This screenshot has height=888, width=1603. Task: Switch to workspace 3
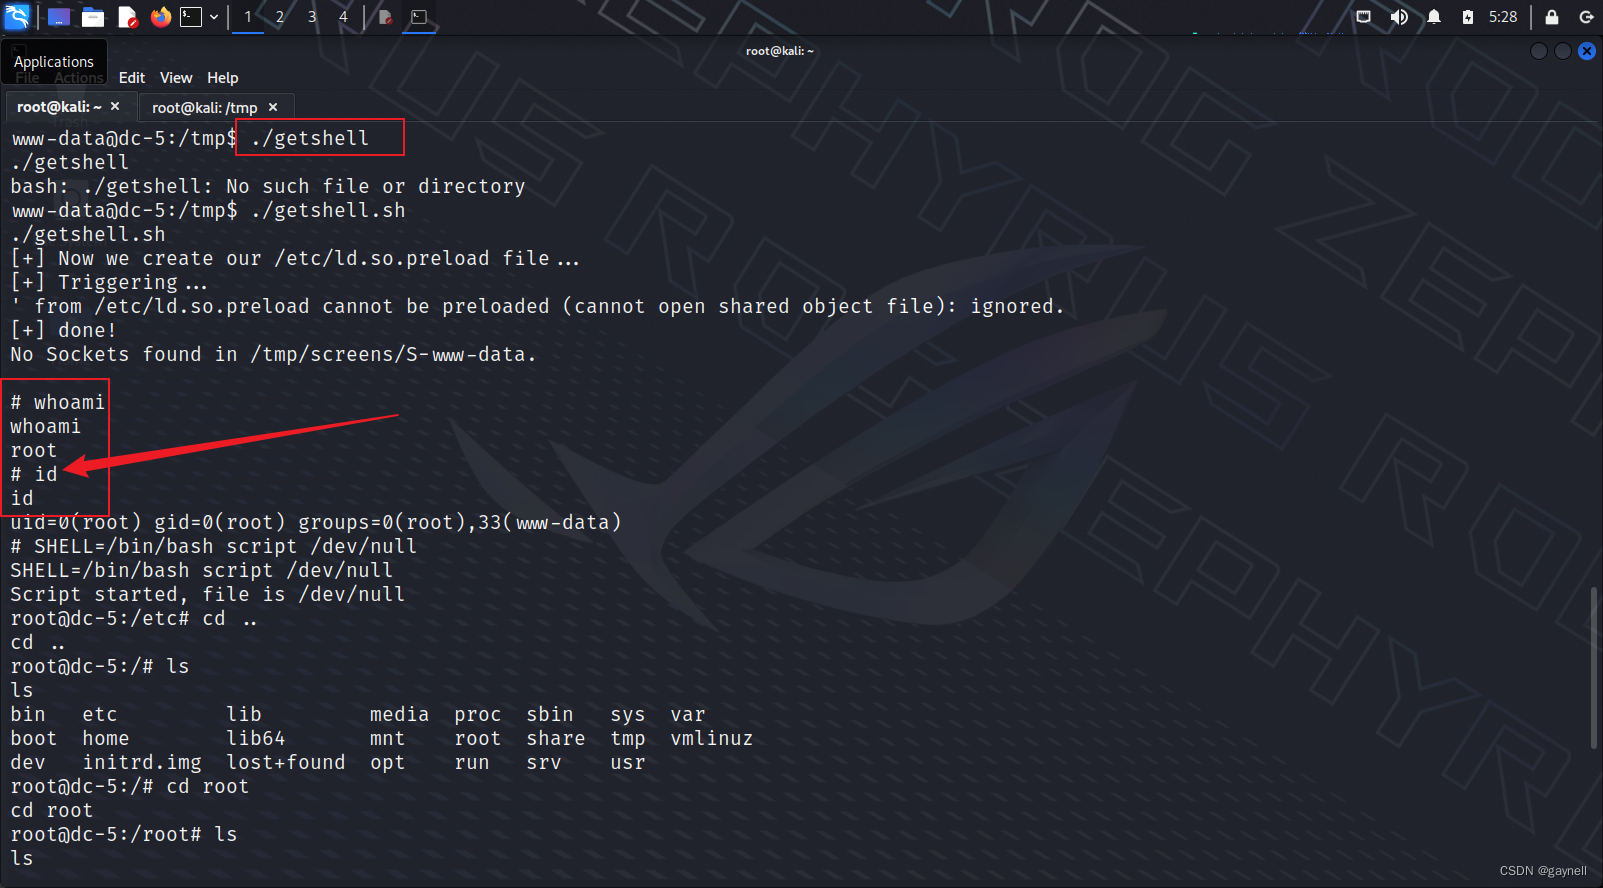coord(312,17)
